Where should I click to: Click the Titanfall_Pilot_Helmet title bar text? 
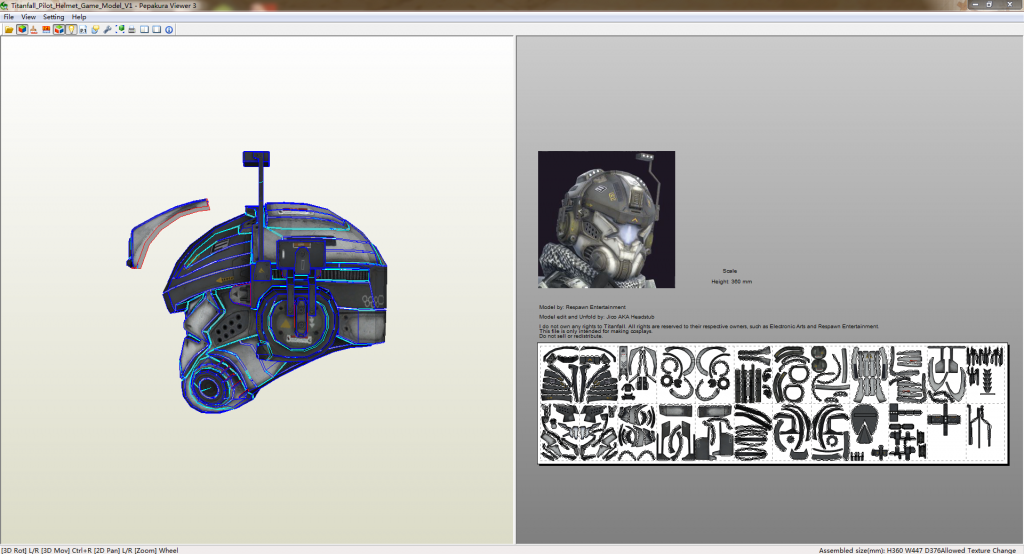click(103, 5)
